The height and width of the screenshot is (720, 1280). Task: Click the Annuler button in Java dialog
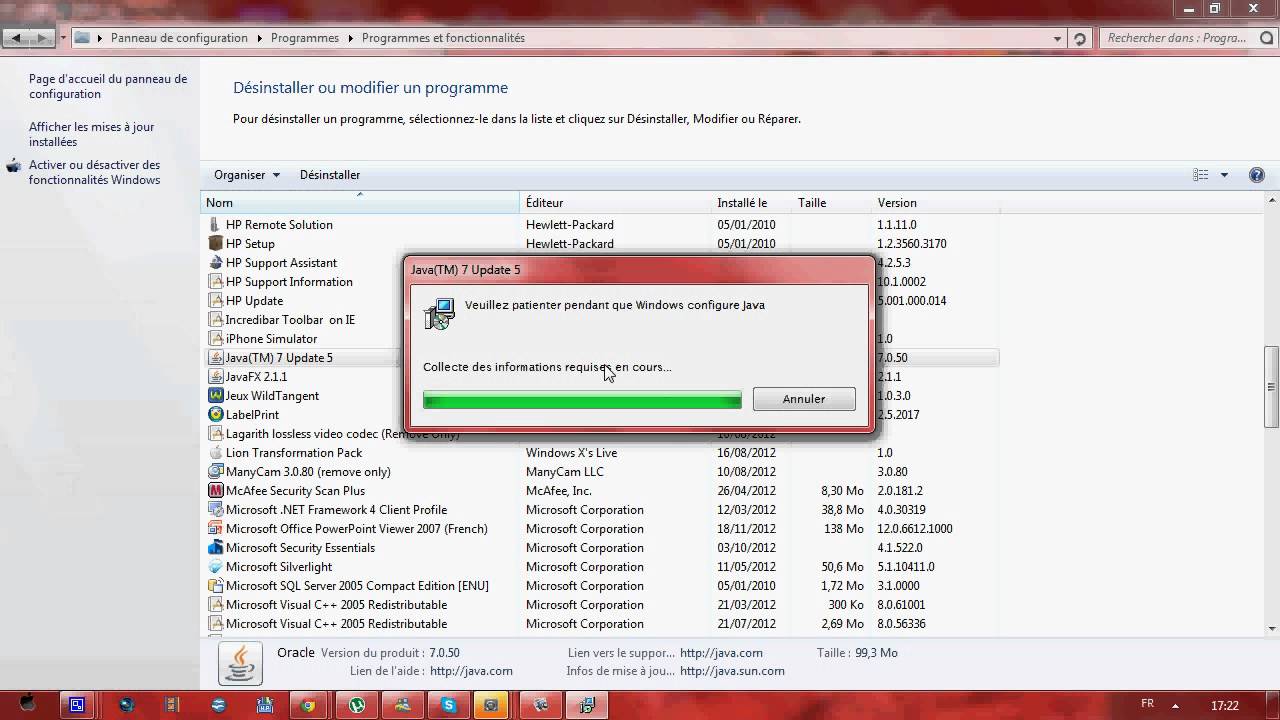coord(804,399)
